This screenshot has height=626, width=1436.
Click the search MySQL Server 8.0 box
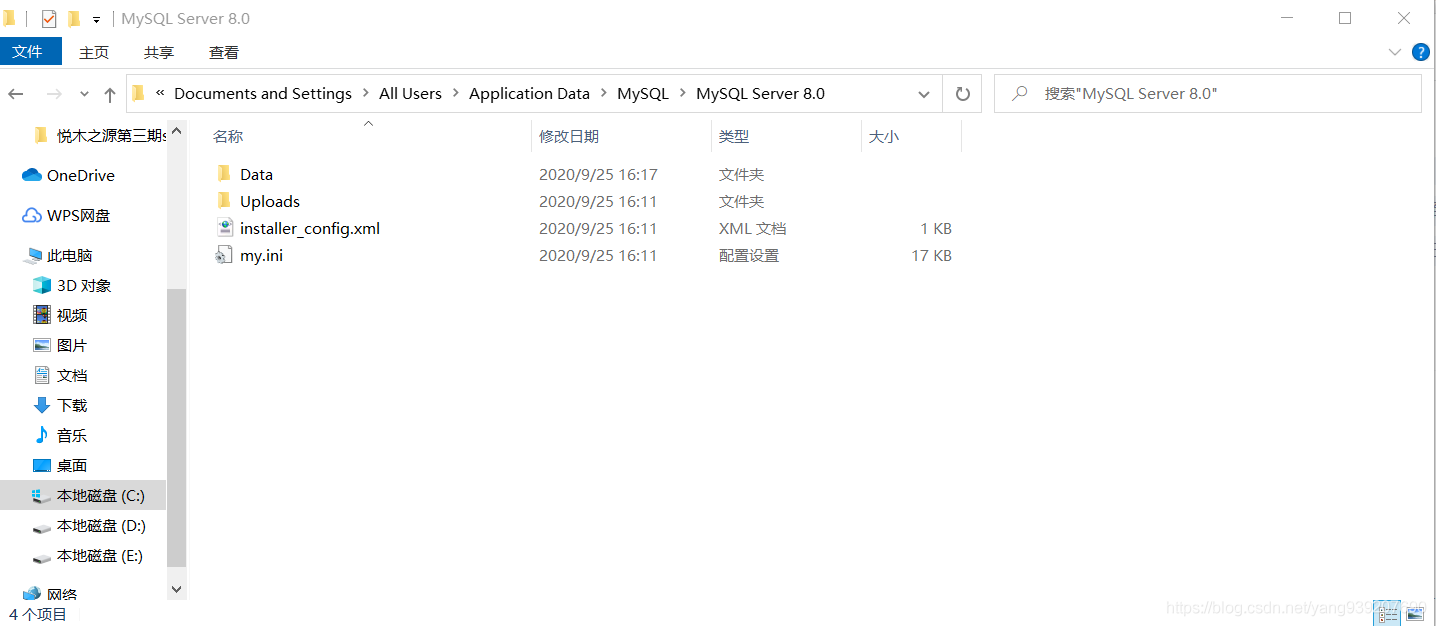pyautogui.click(x=1208, y=94)
